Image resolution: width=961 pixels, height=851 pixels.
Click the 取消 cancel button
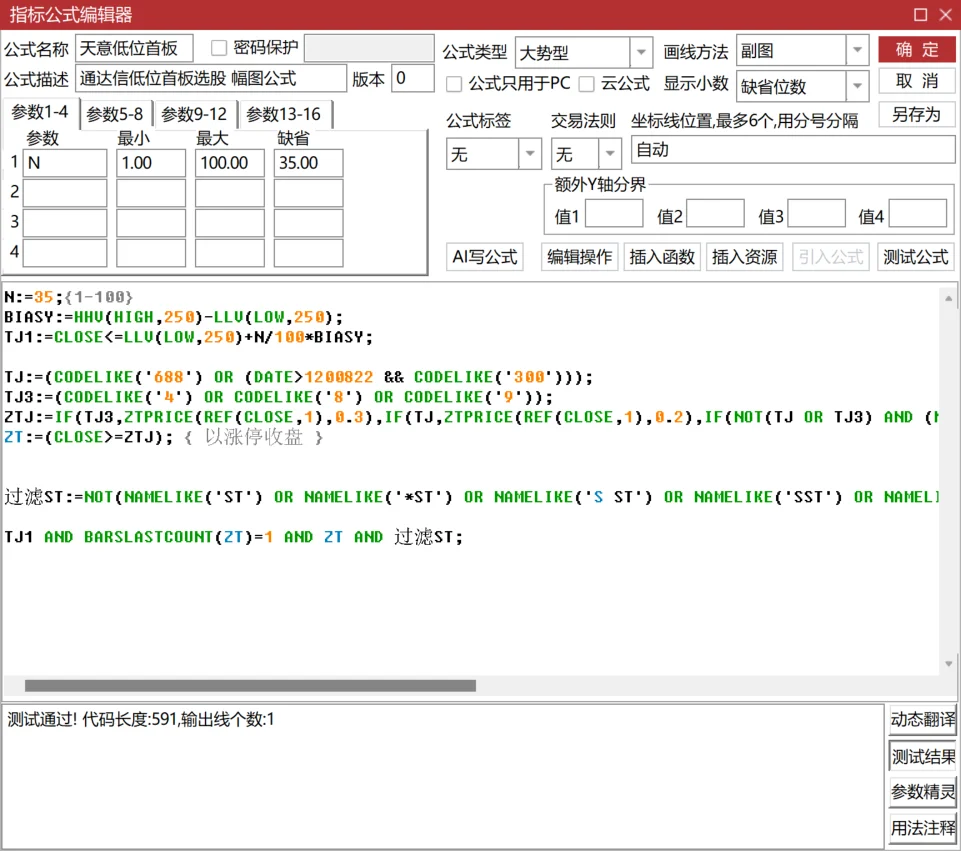click(916, 81)
